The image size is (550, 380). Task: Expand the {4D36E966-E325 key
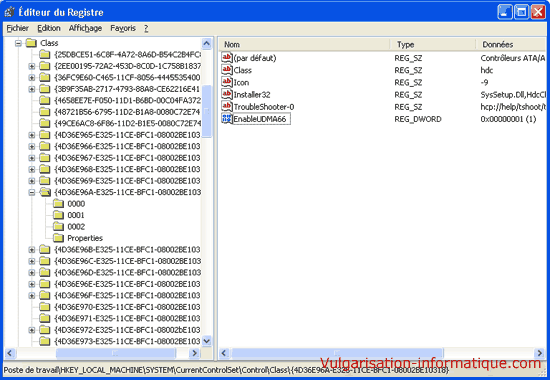click(32, 146)
